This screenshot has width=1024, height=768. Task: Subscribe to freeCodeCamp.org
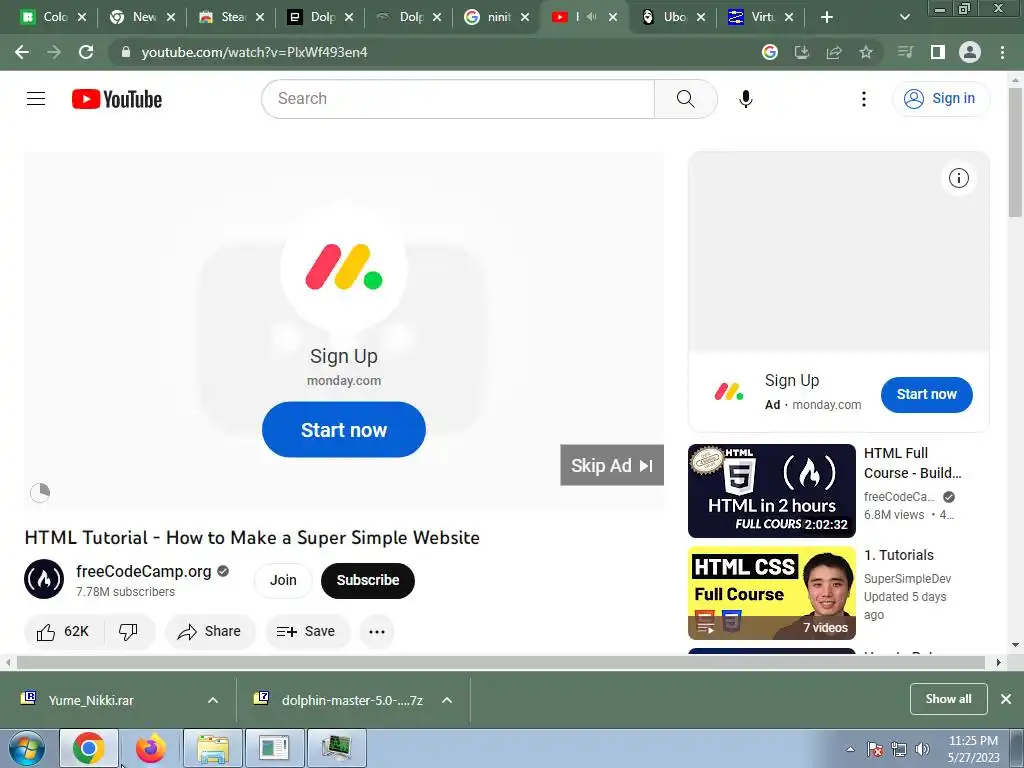[x=368, y=580]
